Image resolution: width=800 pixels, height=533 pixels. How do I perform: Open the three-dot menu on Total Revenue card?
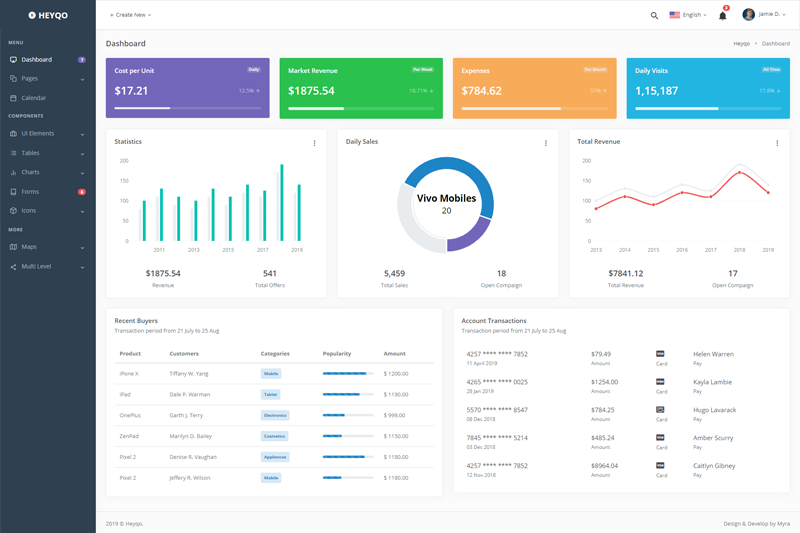[x=777, y=143]
